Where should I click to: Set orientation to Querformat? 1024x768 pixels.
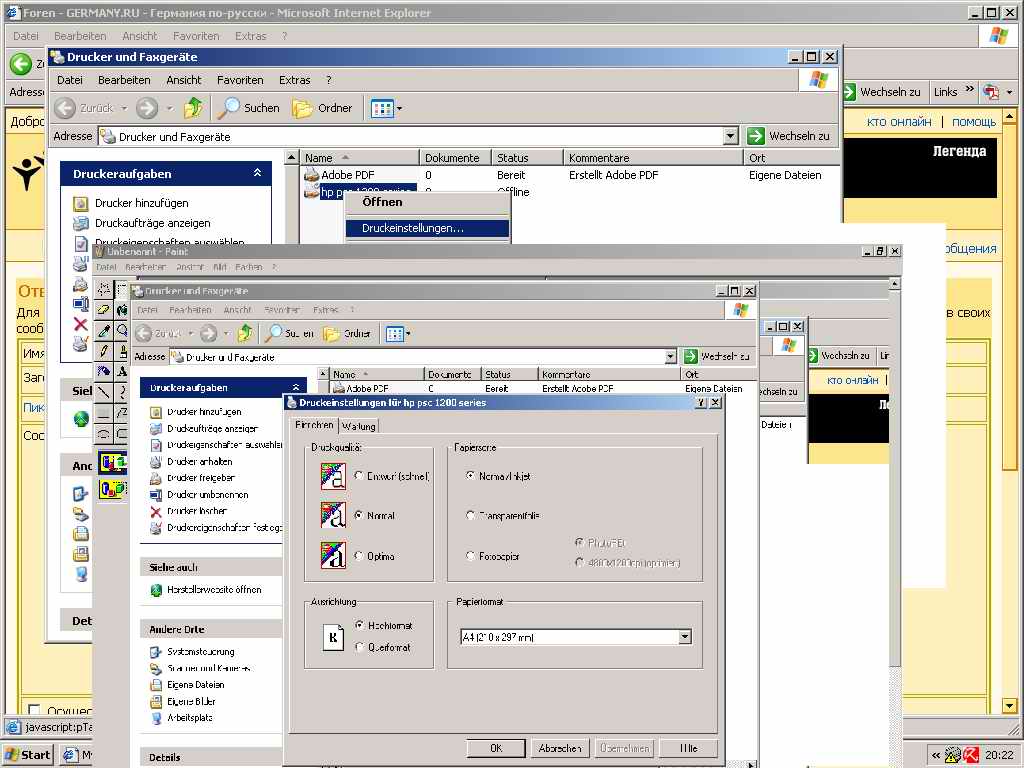[x=359, y=647]
